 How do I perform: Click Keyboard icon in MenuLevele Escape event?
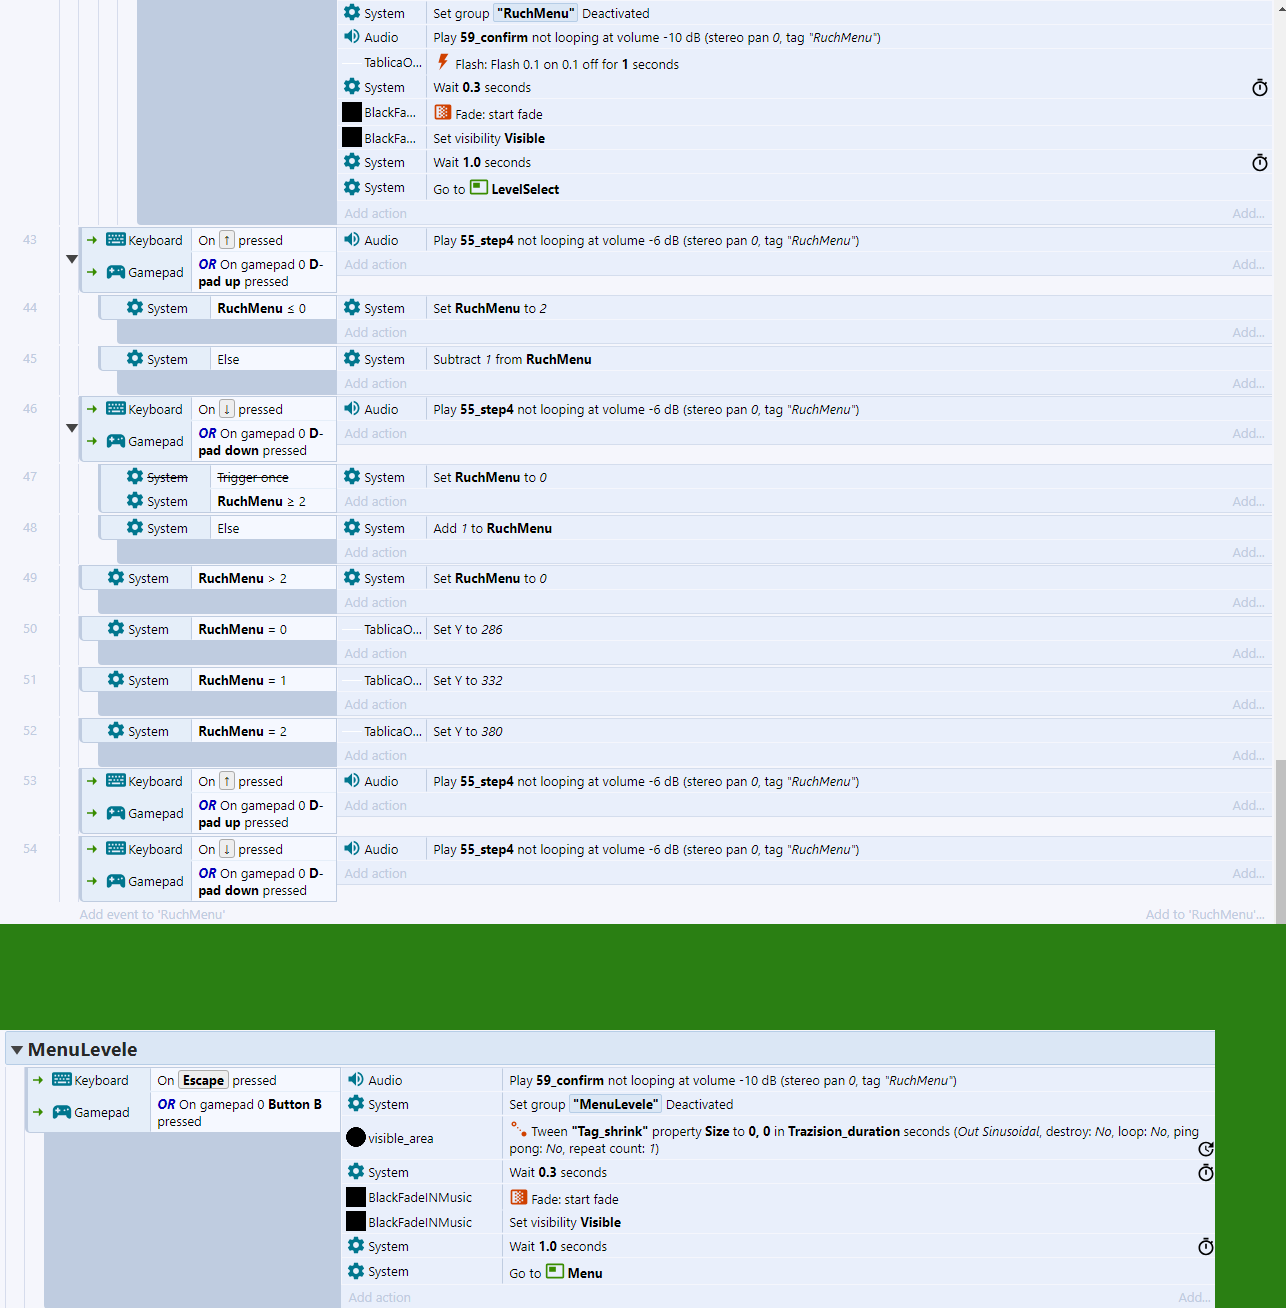[x=62, y=1080]
